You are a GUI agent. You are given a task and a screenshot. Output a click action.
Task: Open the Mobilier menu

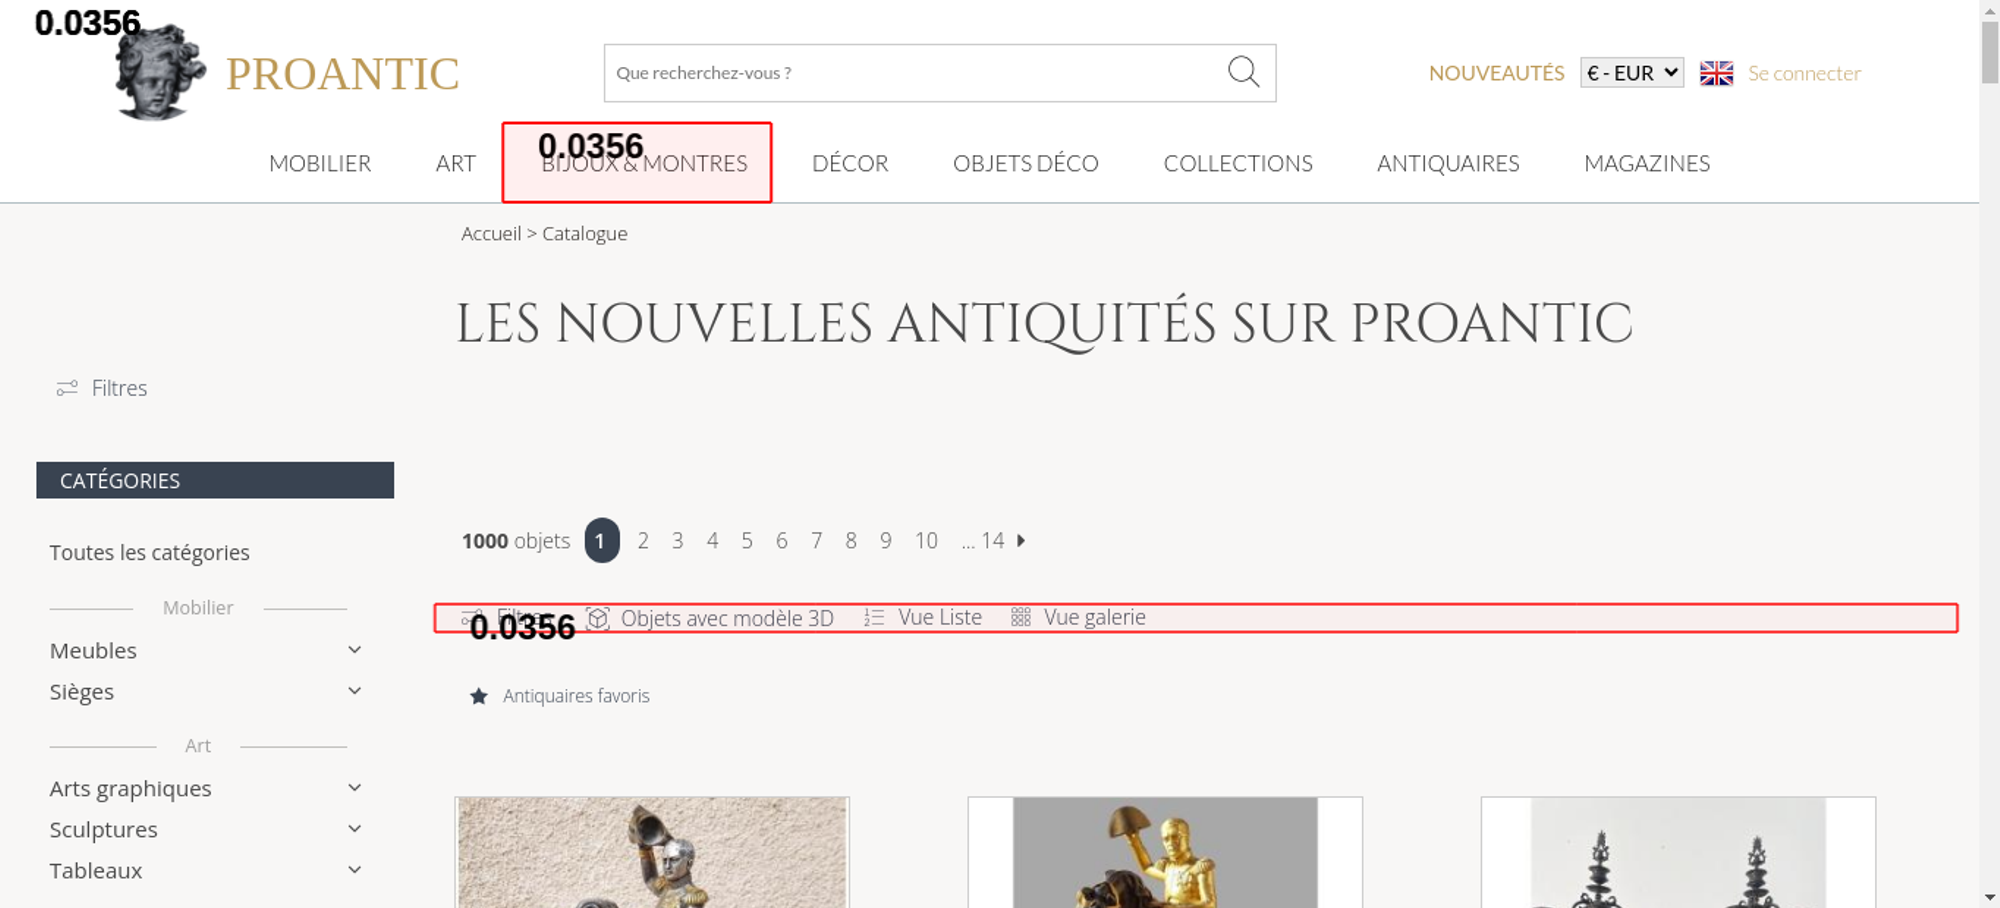tap(320, 164)
